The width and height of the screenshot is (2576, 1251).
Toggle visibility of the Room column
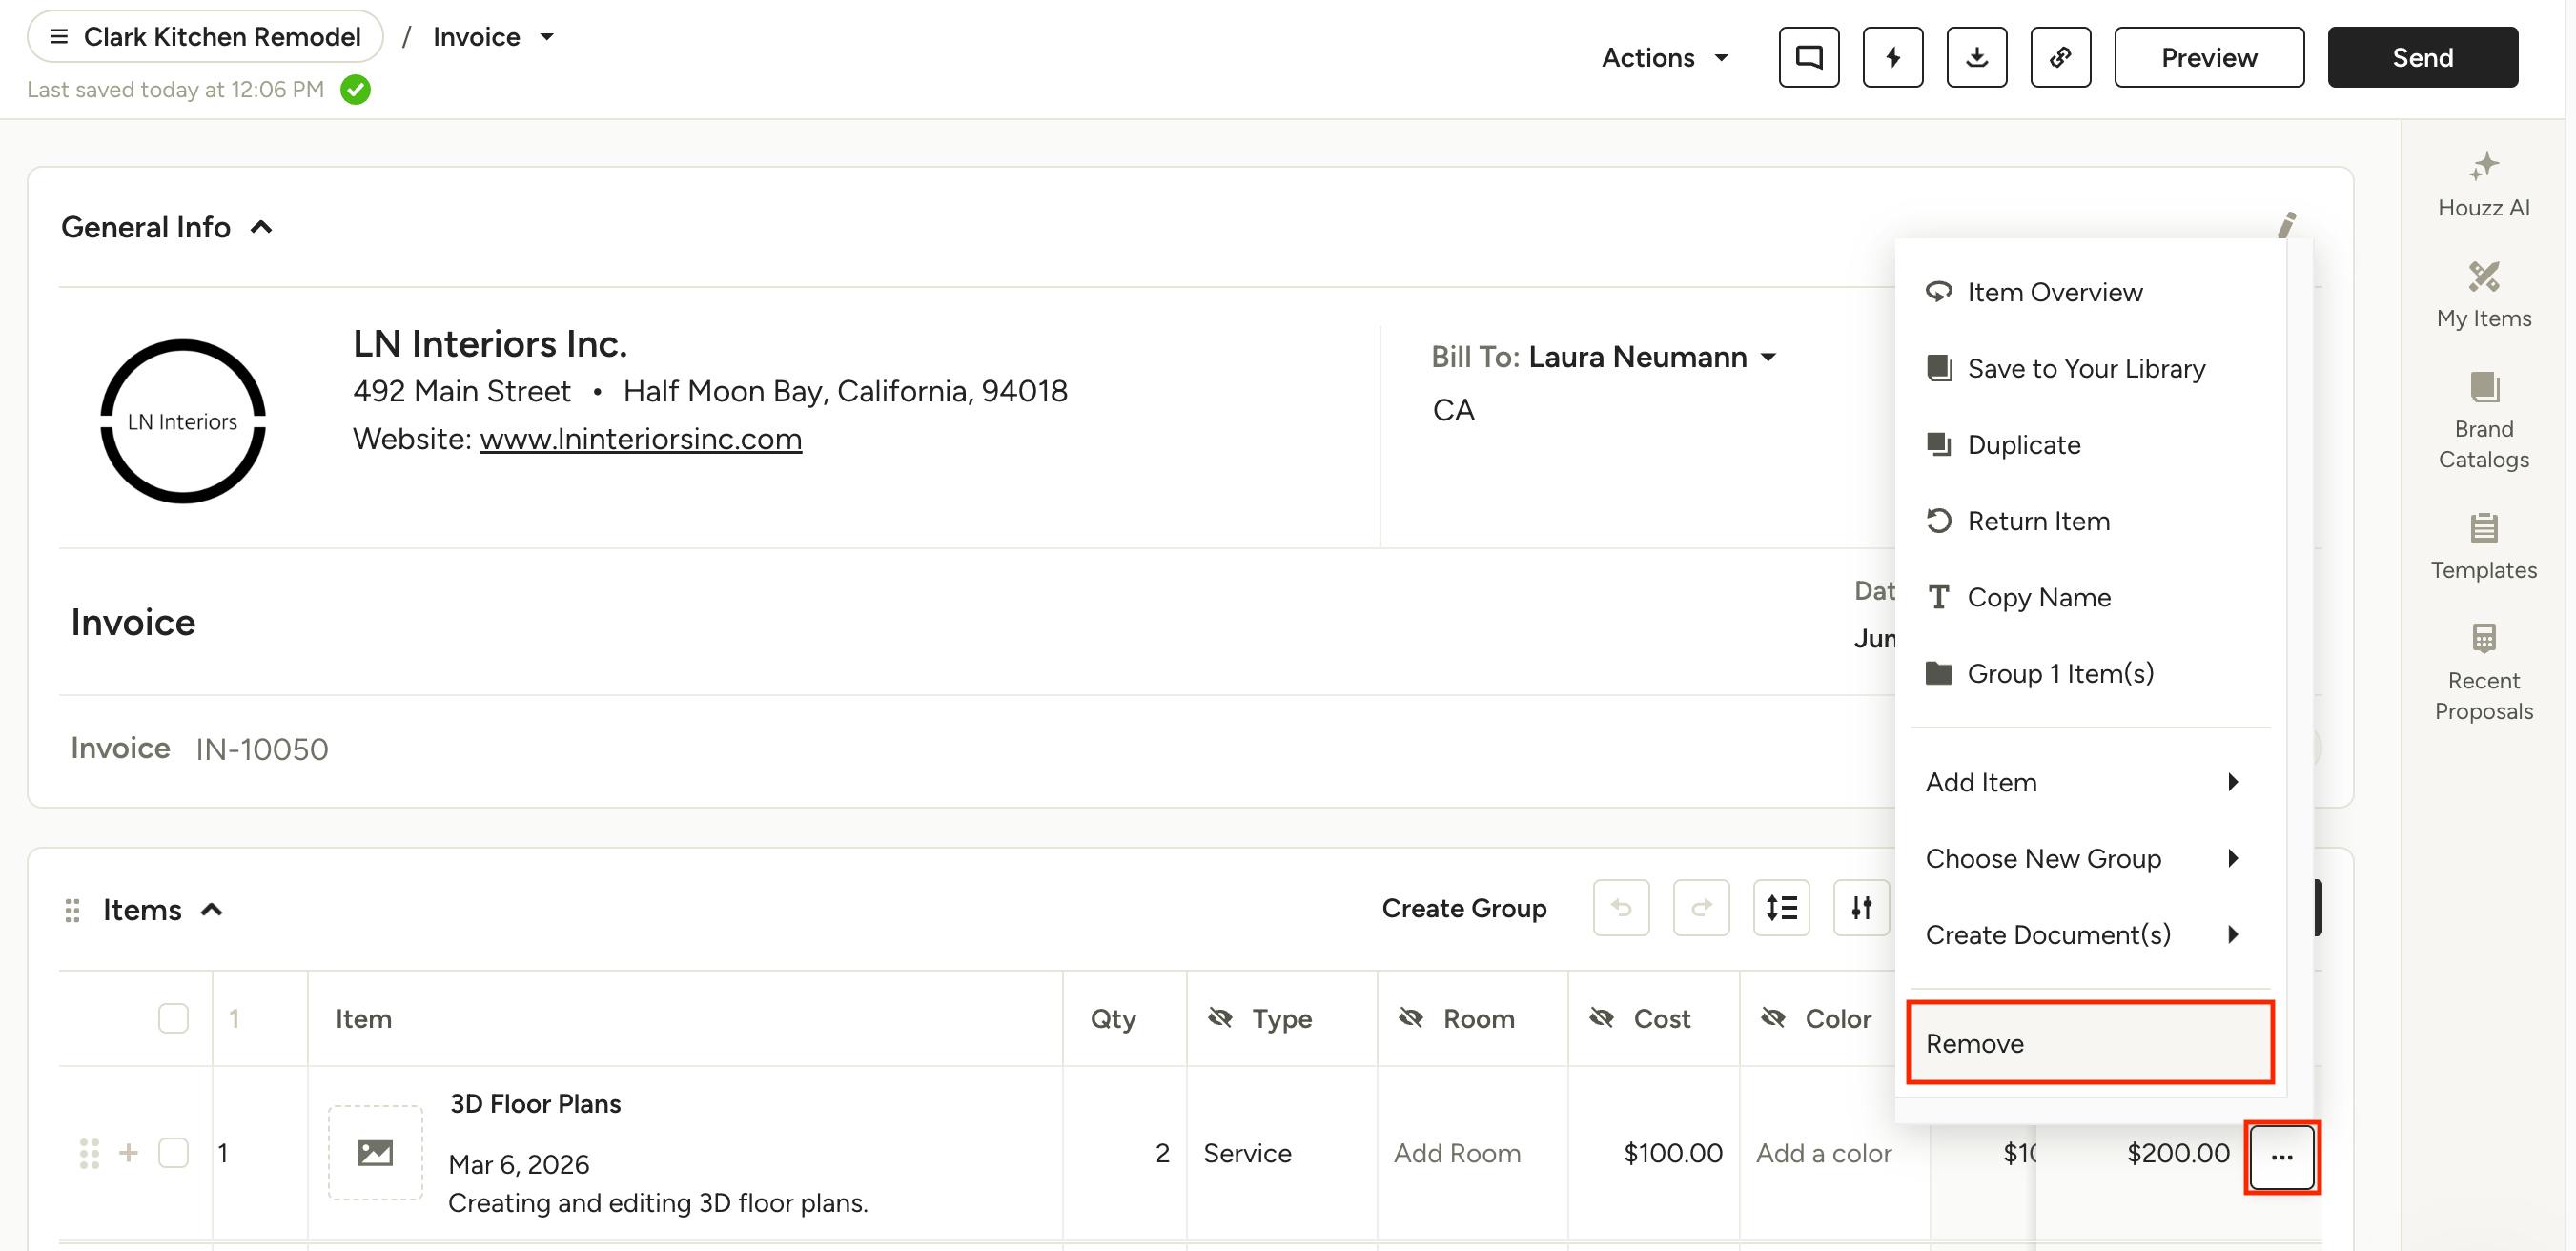pyautogui.click(x=1410, y=1018)
